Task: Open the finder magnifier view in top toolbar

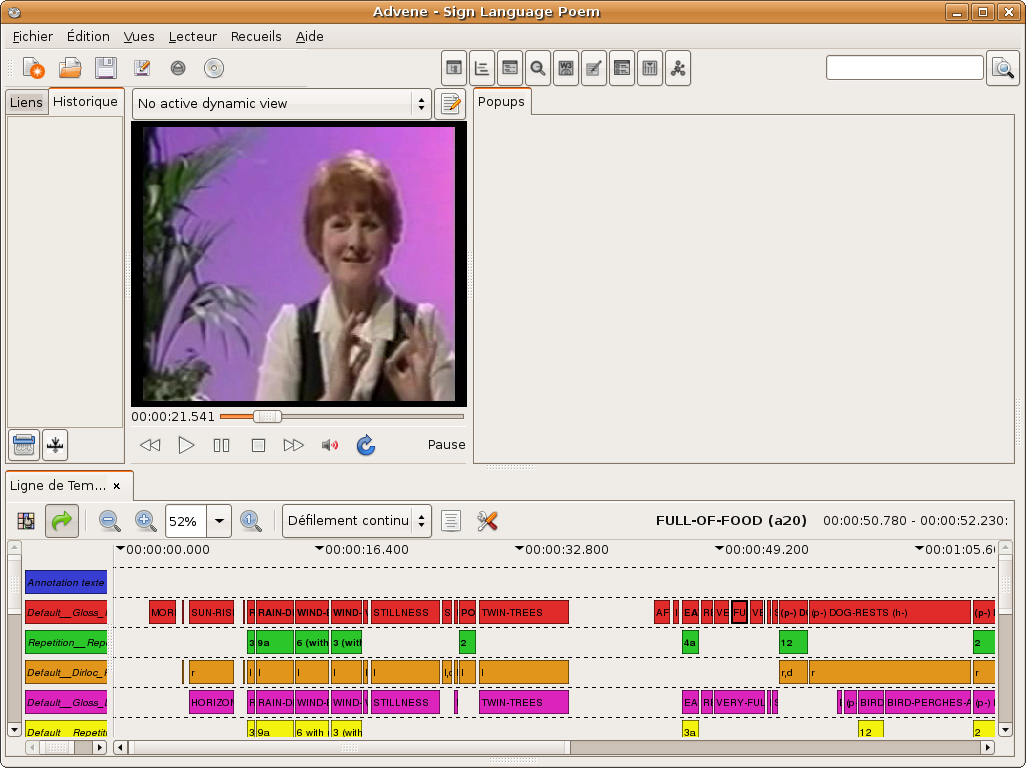Action: [x=538, y=68]
